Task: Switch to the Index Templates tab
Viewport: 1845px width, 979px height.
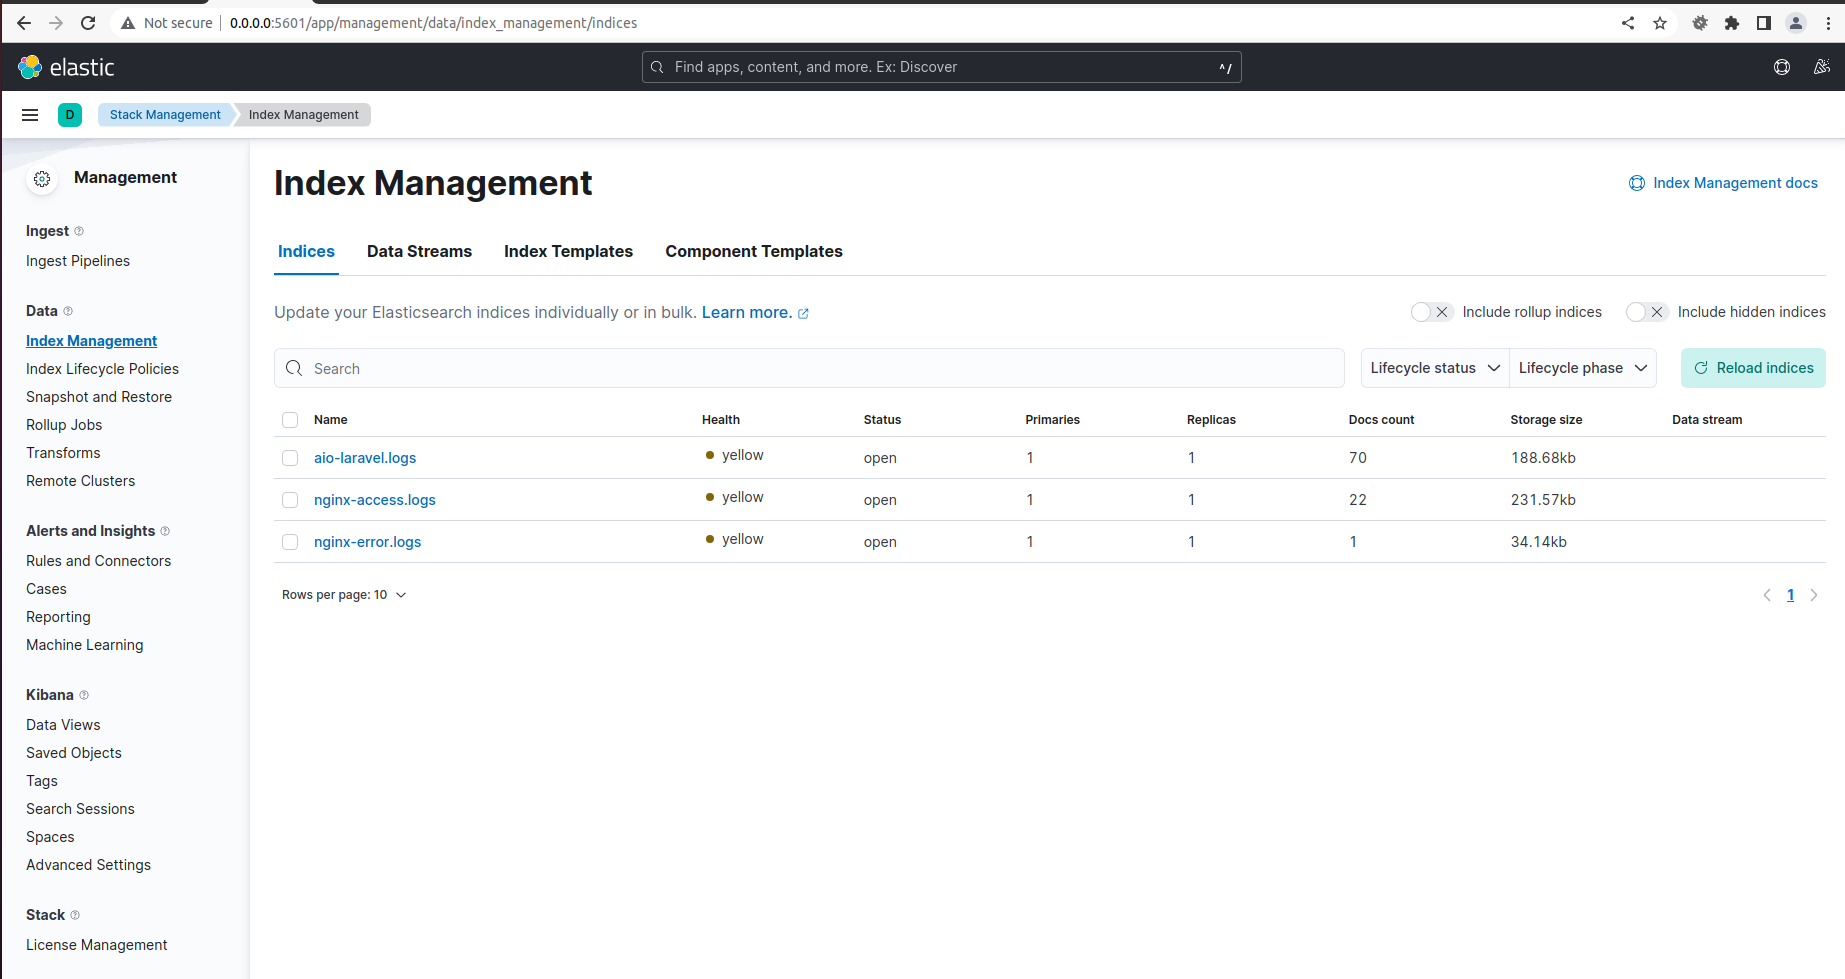Action: point(568,252)
